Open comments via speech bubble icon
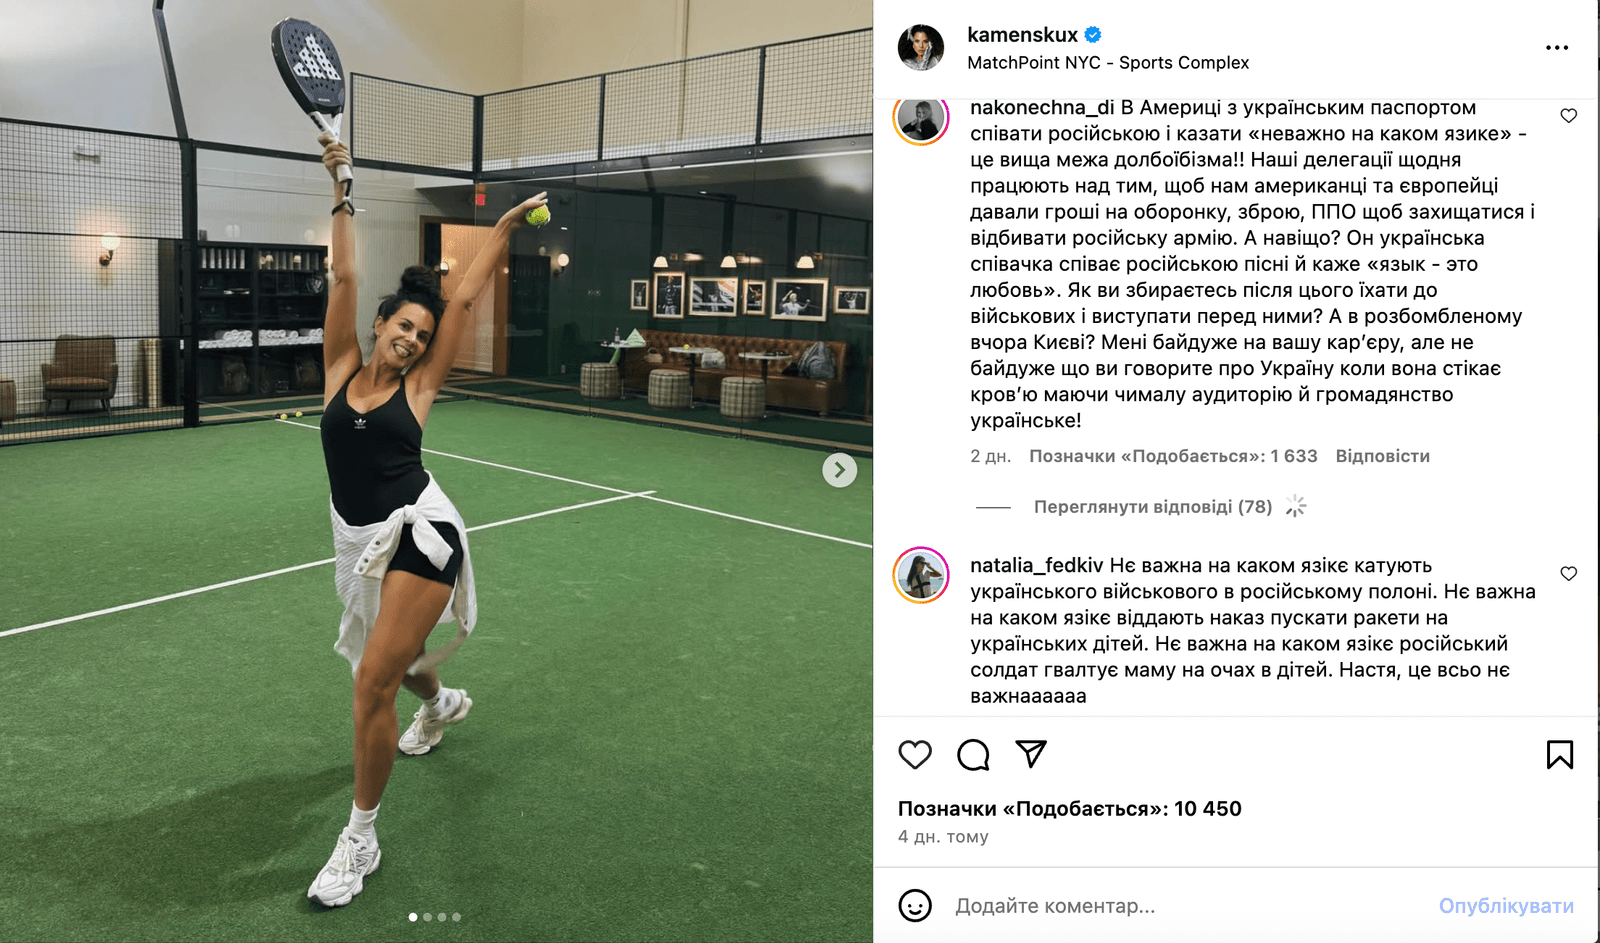Screen dimensions: 1600x943 973,754
